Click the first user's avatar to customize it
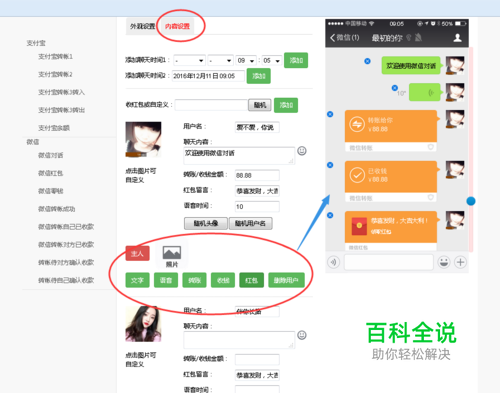Screen dimensions: 500x393 143,139
